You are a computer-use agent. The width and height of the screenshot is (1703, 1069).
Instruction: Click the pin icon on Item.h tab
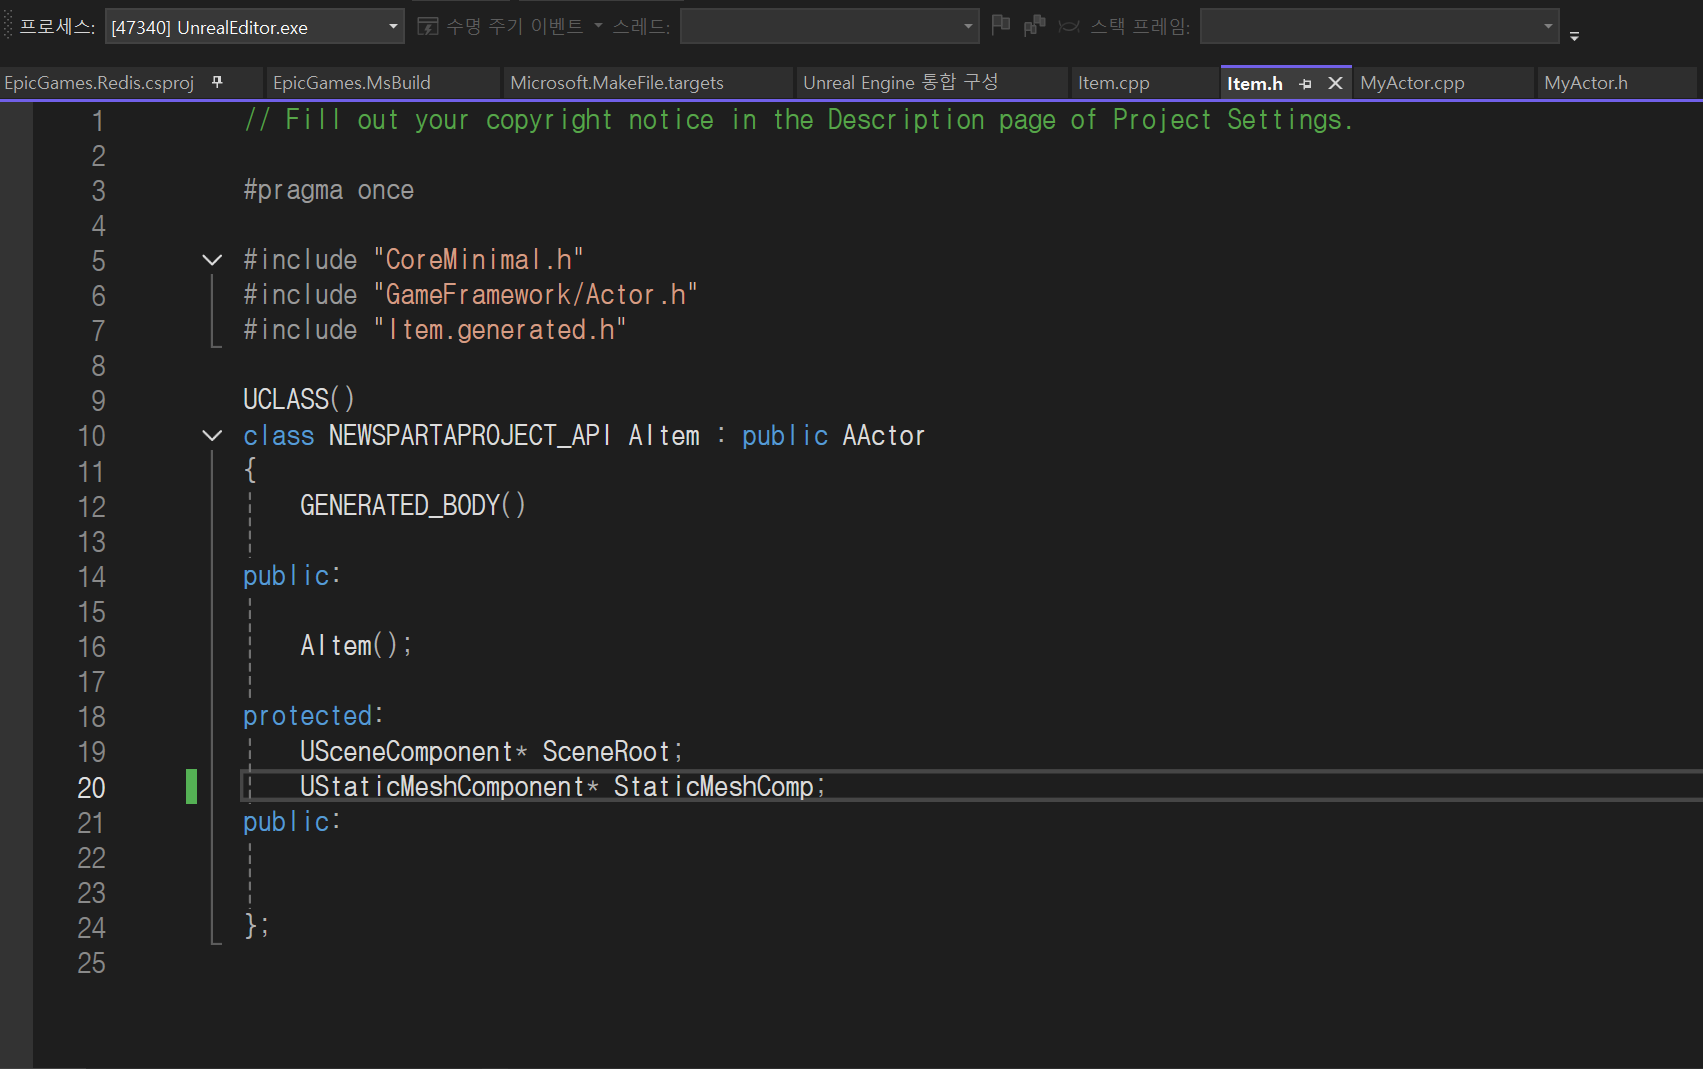point(1305,84)
